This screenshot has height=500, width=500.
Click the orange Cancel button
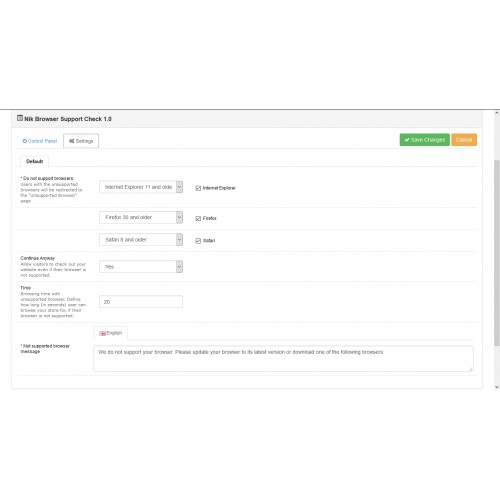point(464,140)
